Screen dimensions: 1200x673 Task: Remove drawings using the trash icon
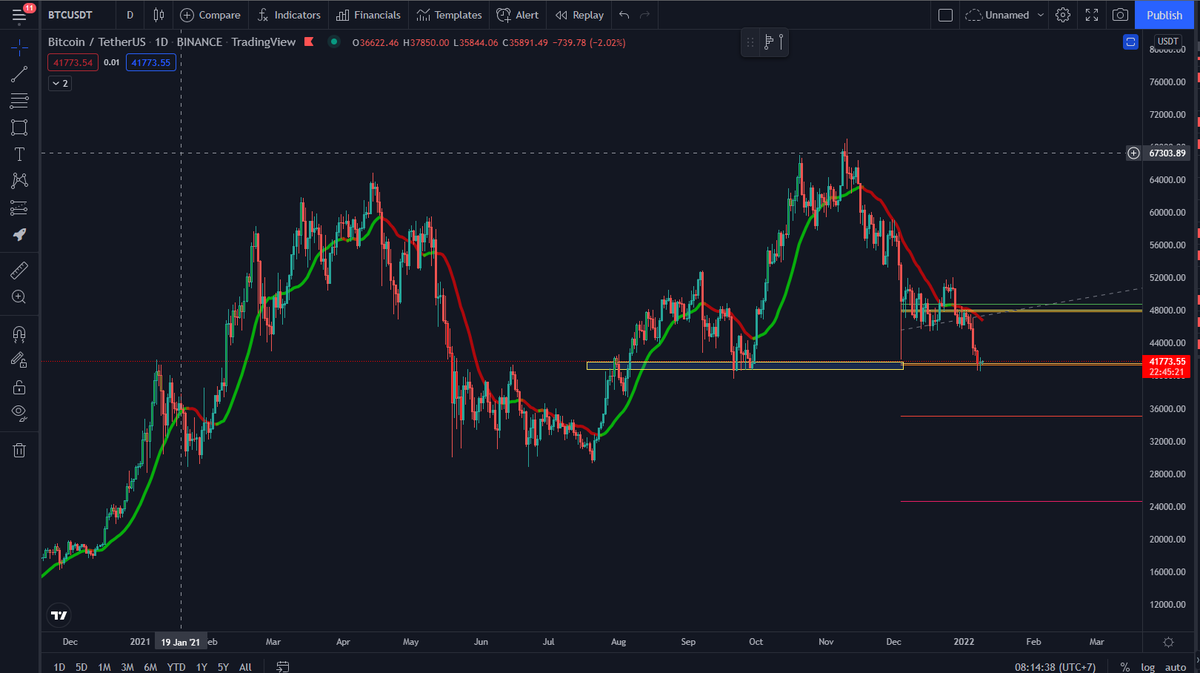[x=19, y=450]
